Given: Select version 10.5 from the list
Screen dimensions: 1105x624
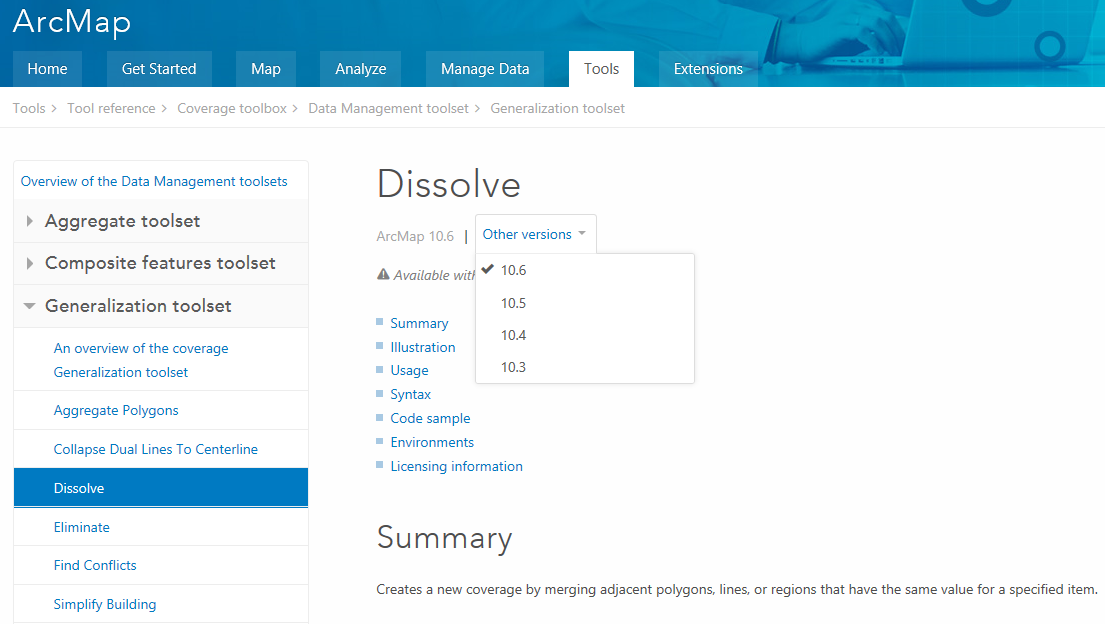Looking at the screenshot, I should (x=513, y=302).
